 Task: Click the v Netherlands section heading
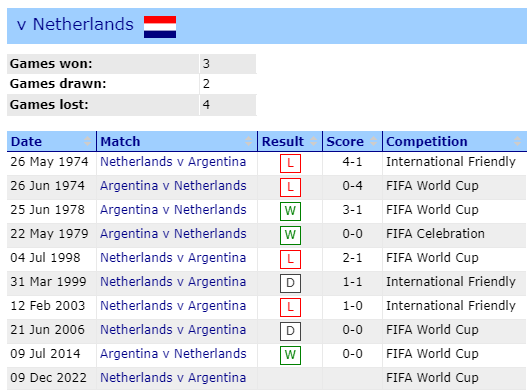pos(75,25)
